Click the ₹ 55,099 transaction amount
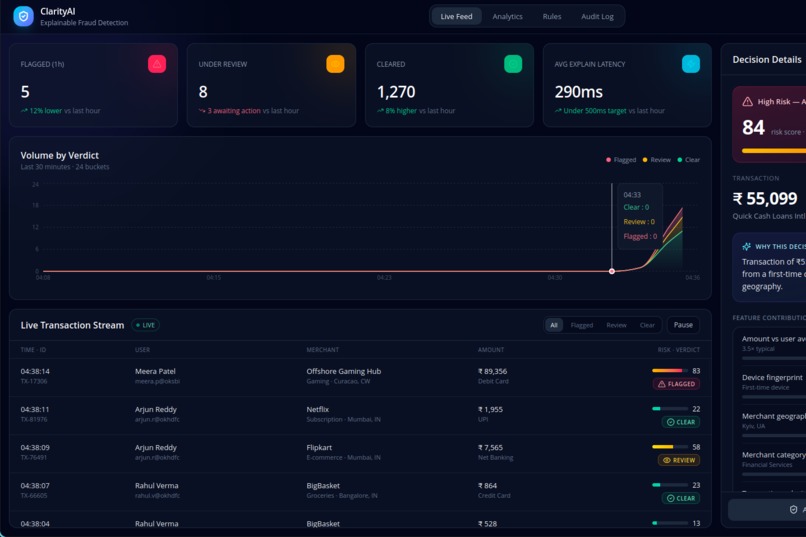 pos(765,198)
